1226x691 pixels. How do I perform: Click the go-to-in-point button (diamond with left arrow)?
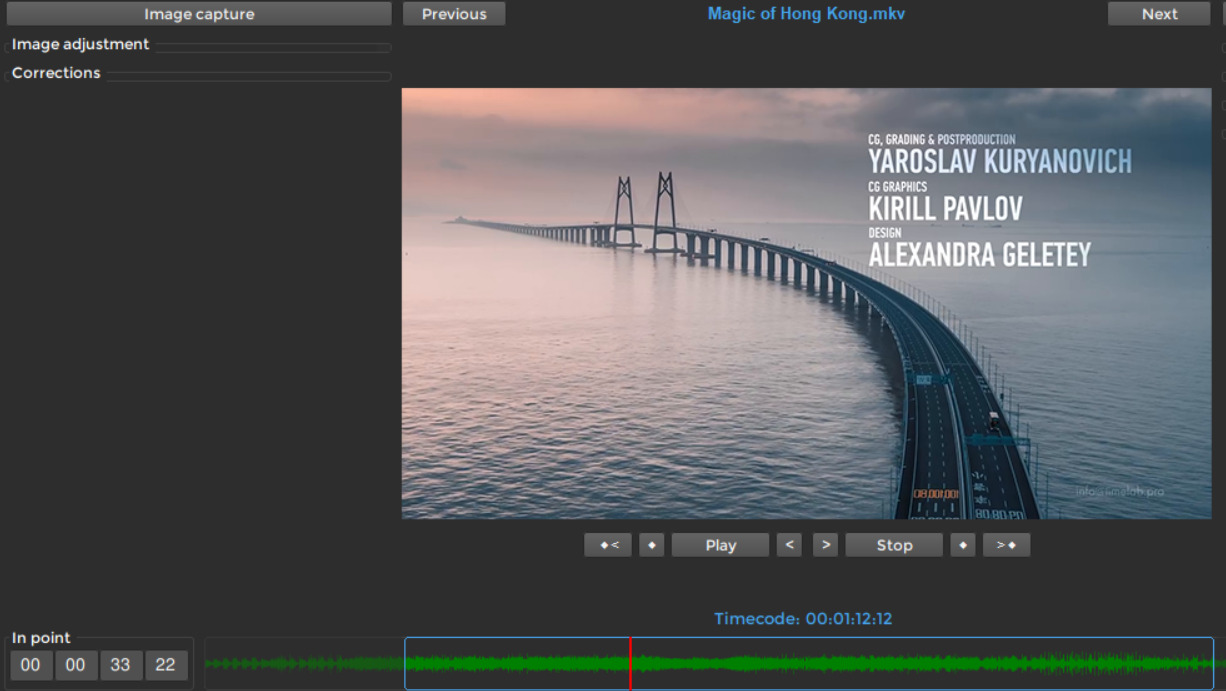click(x=608, y=545)
